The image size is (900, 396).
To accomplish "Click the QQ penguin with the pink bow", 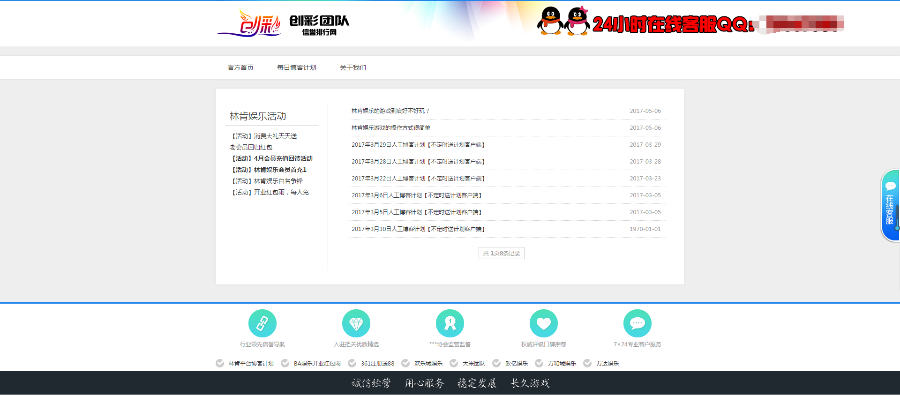I will click(577, 21).
